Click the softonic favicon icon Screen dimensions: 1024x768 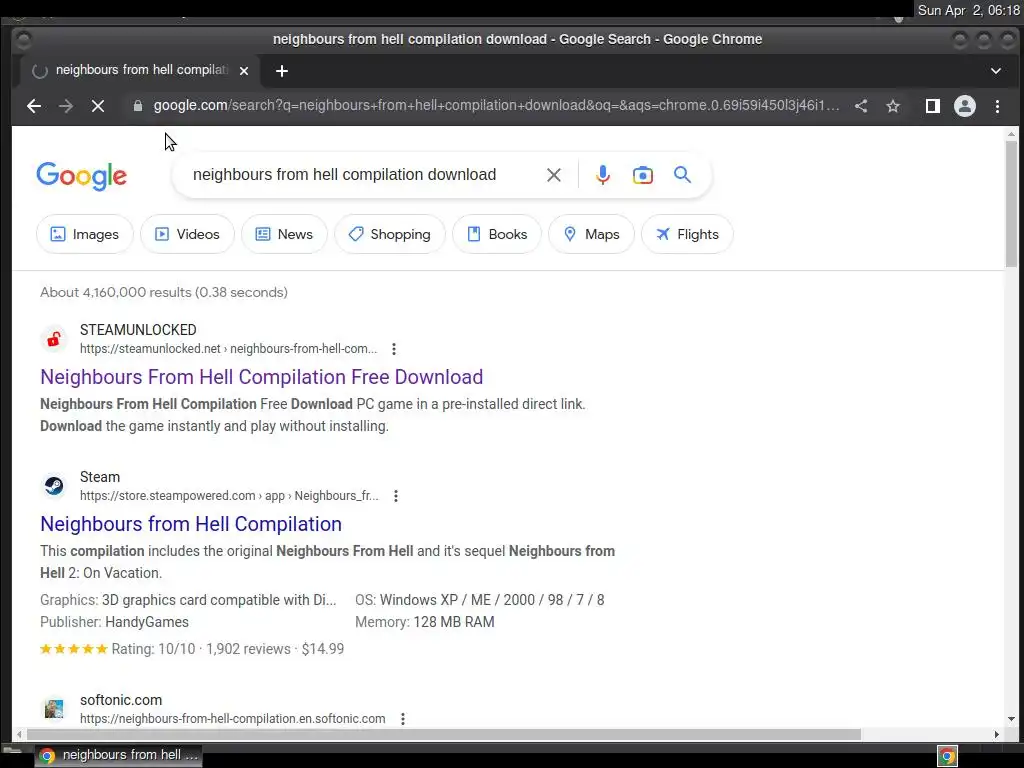point(54,709)
